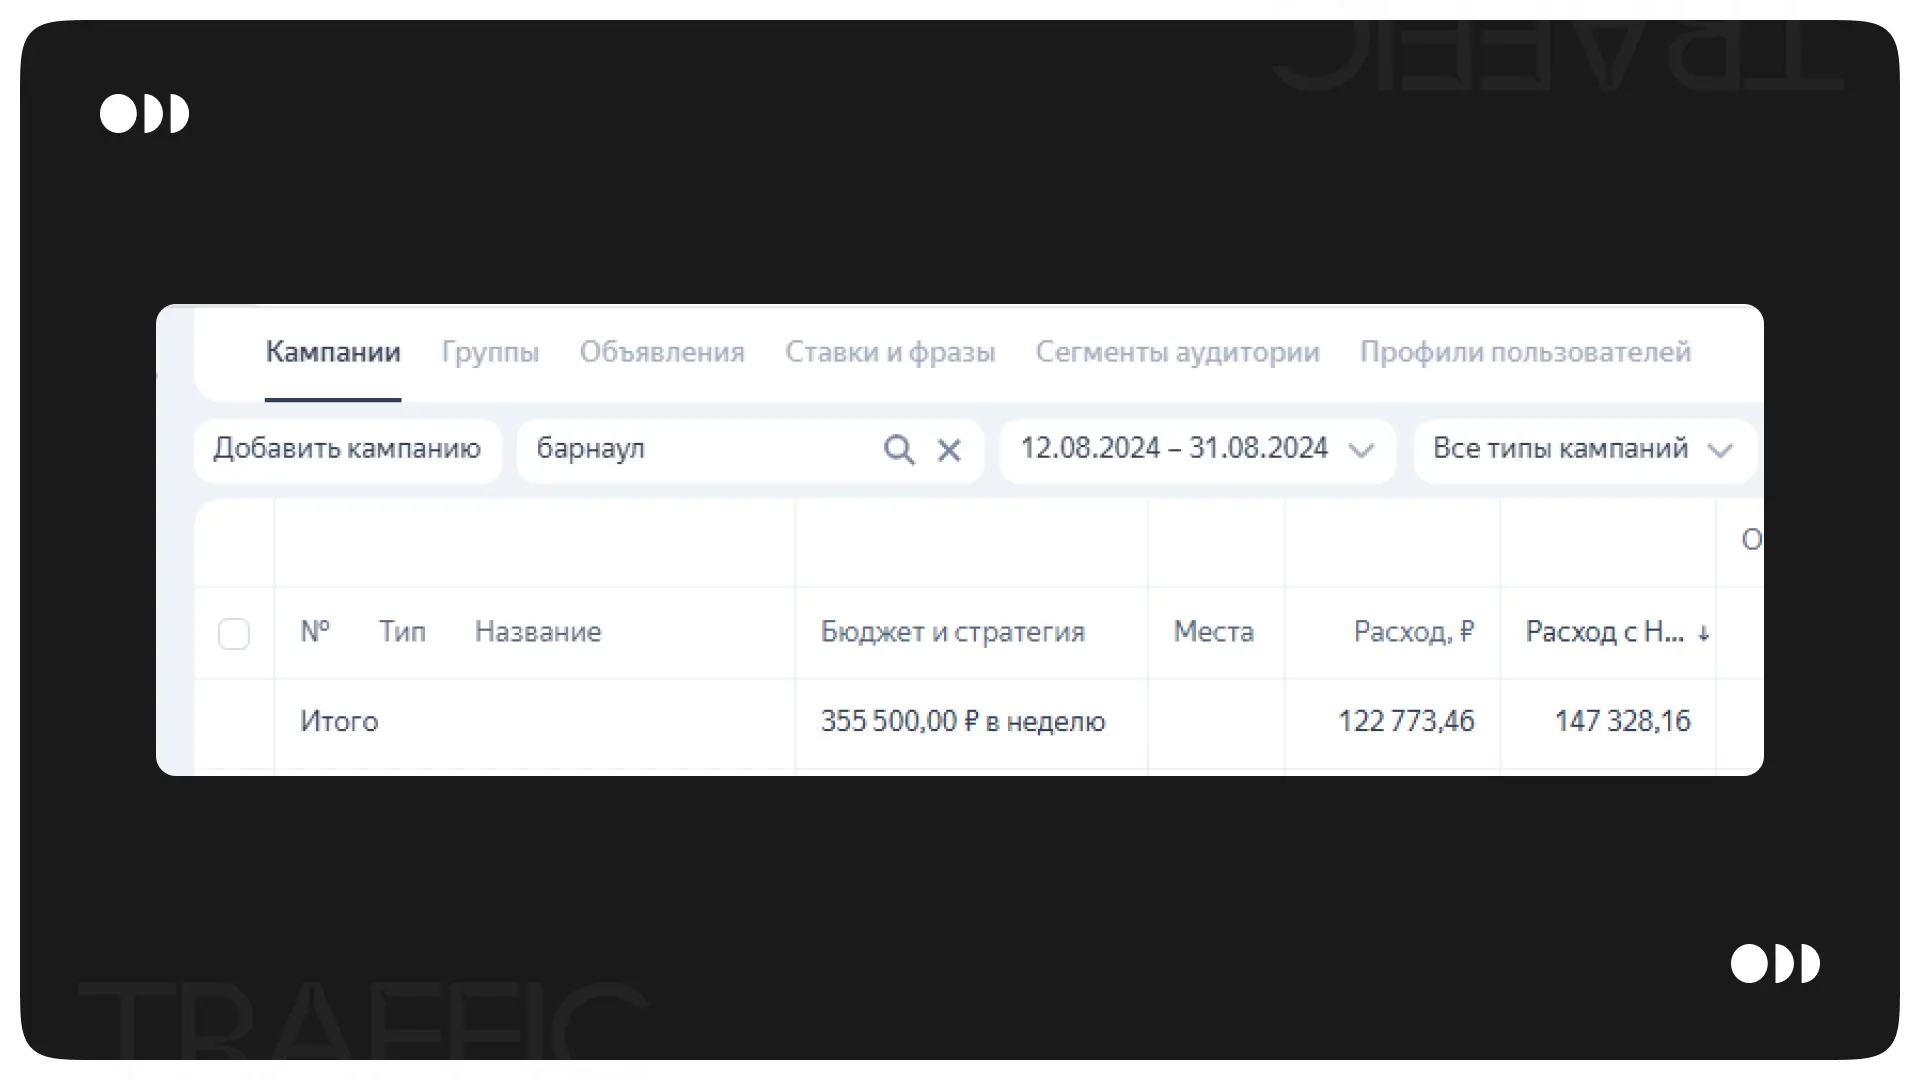Click the Бюджет и стратегия column header
The image size is (1920, 1080).
pos(952,632)
